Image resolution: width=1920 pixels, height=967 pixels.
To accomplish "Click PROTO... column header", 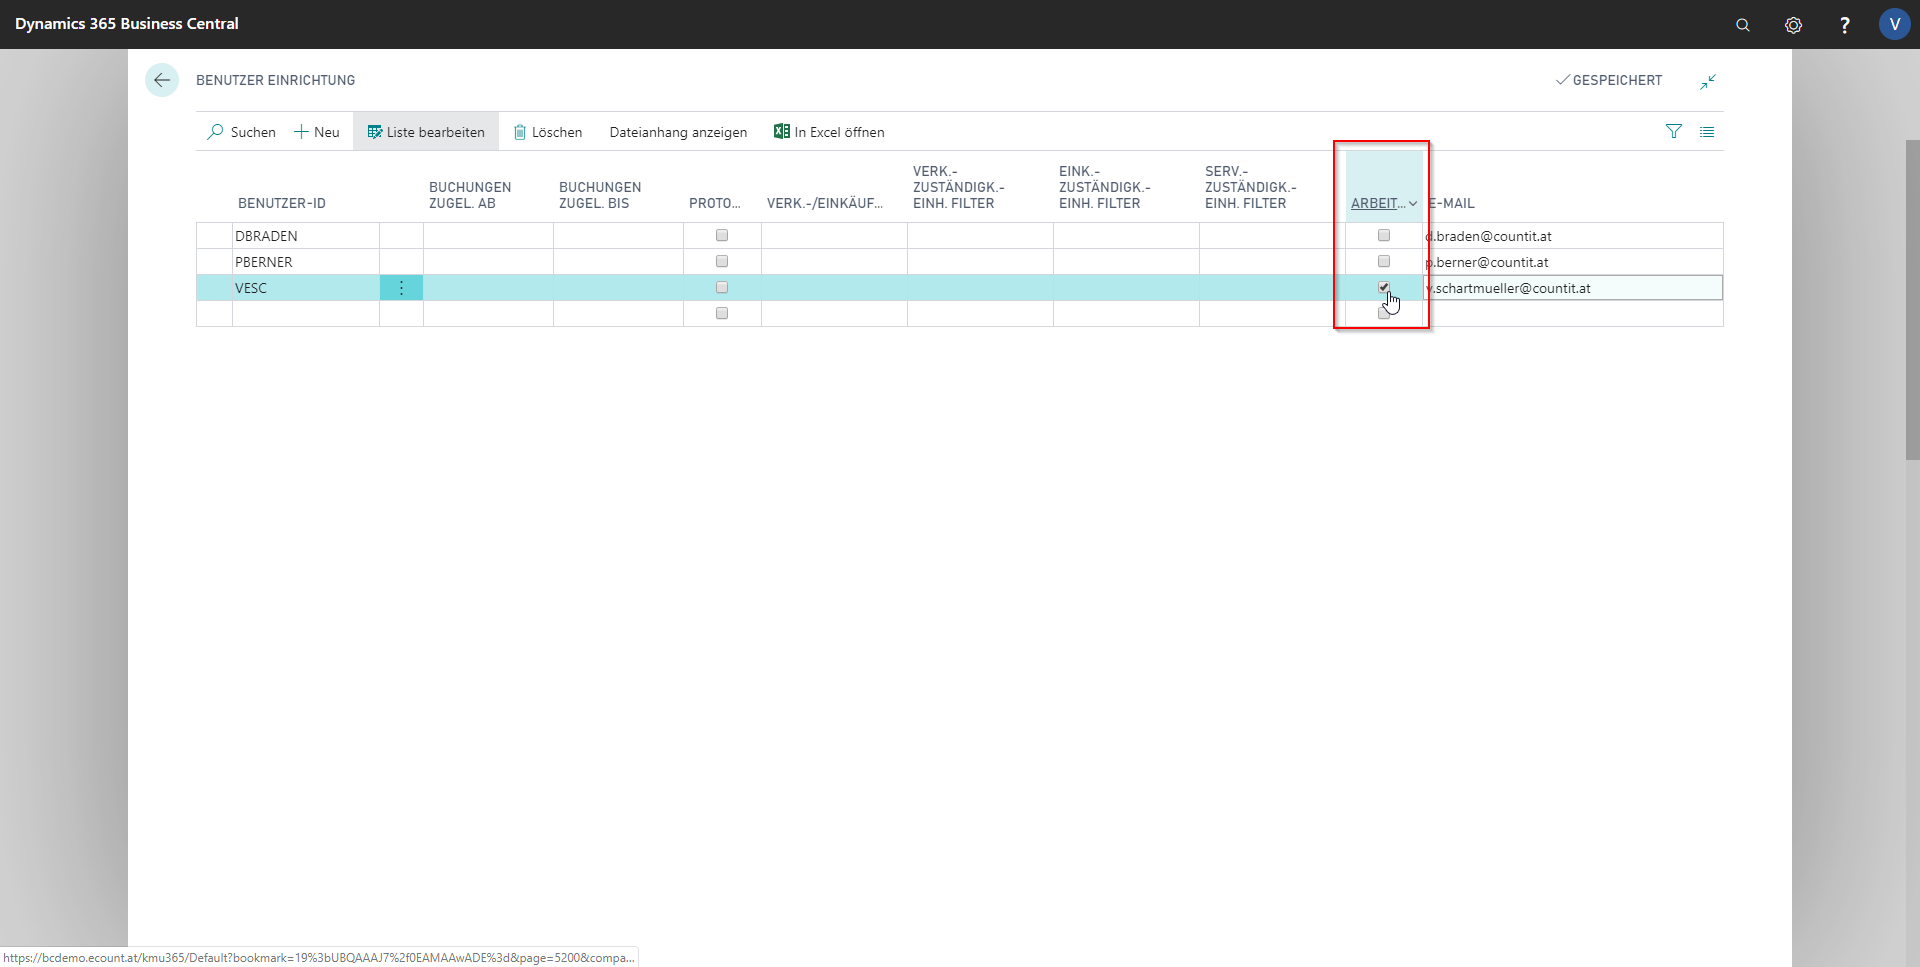I will (x=714, y=203).
